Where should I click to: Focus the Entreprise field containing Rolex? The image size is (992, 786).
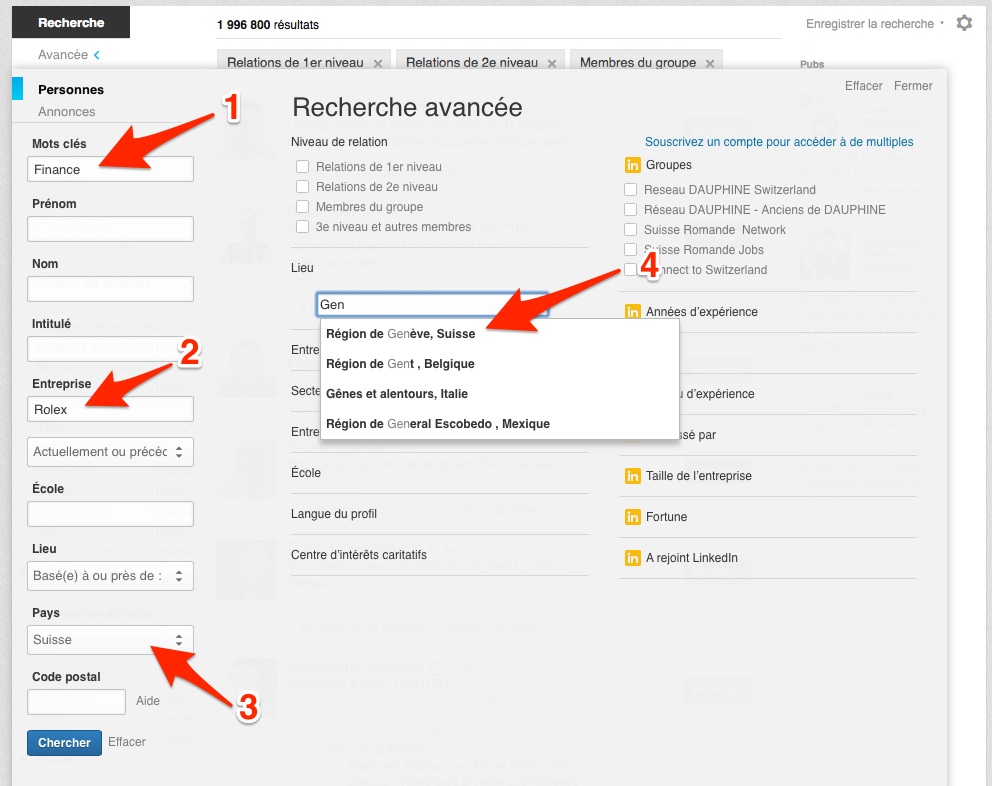[x=110, y=409]
